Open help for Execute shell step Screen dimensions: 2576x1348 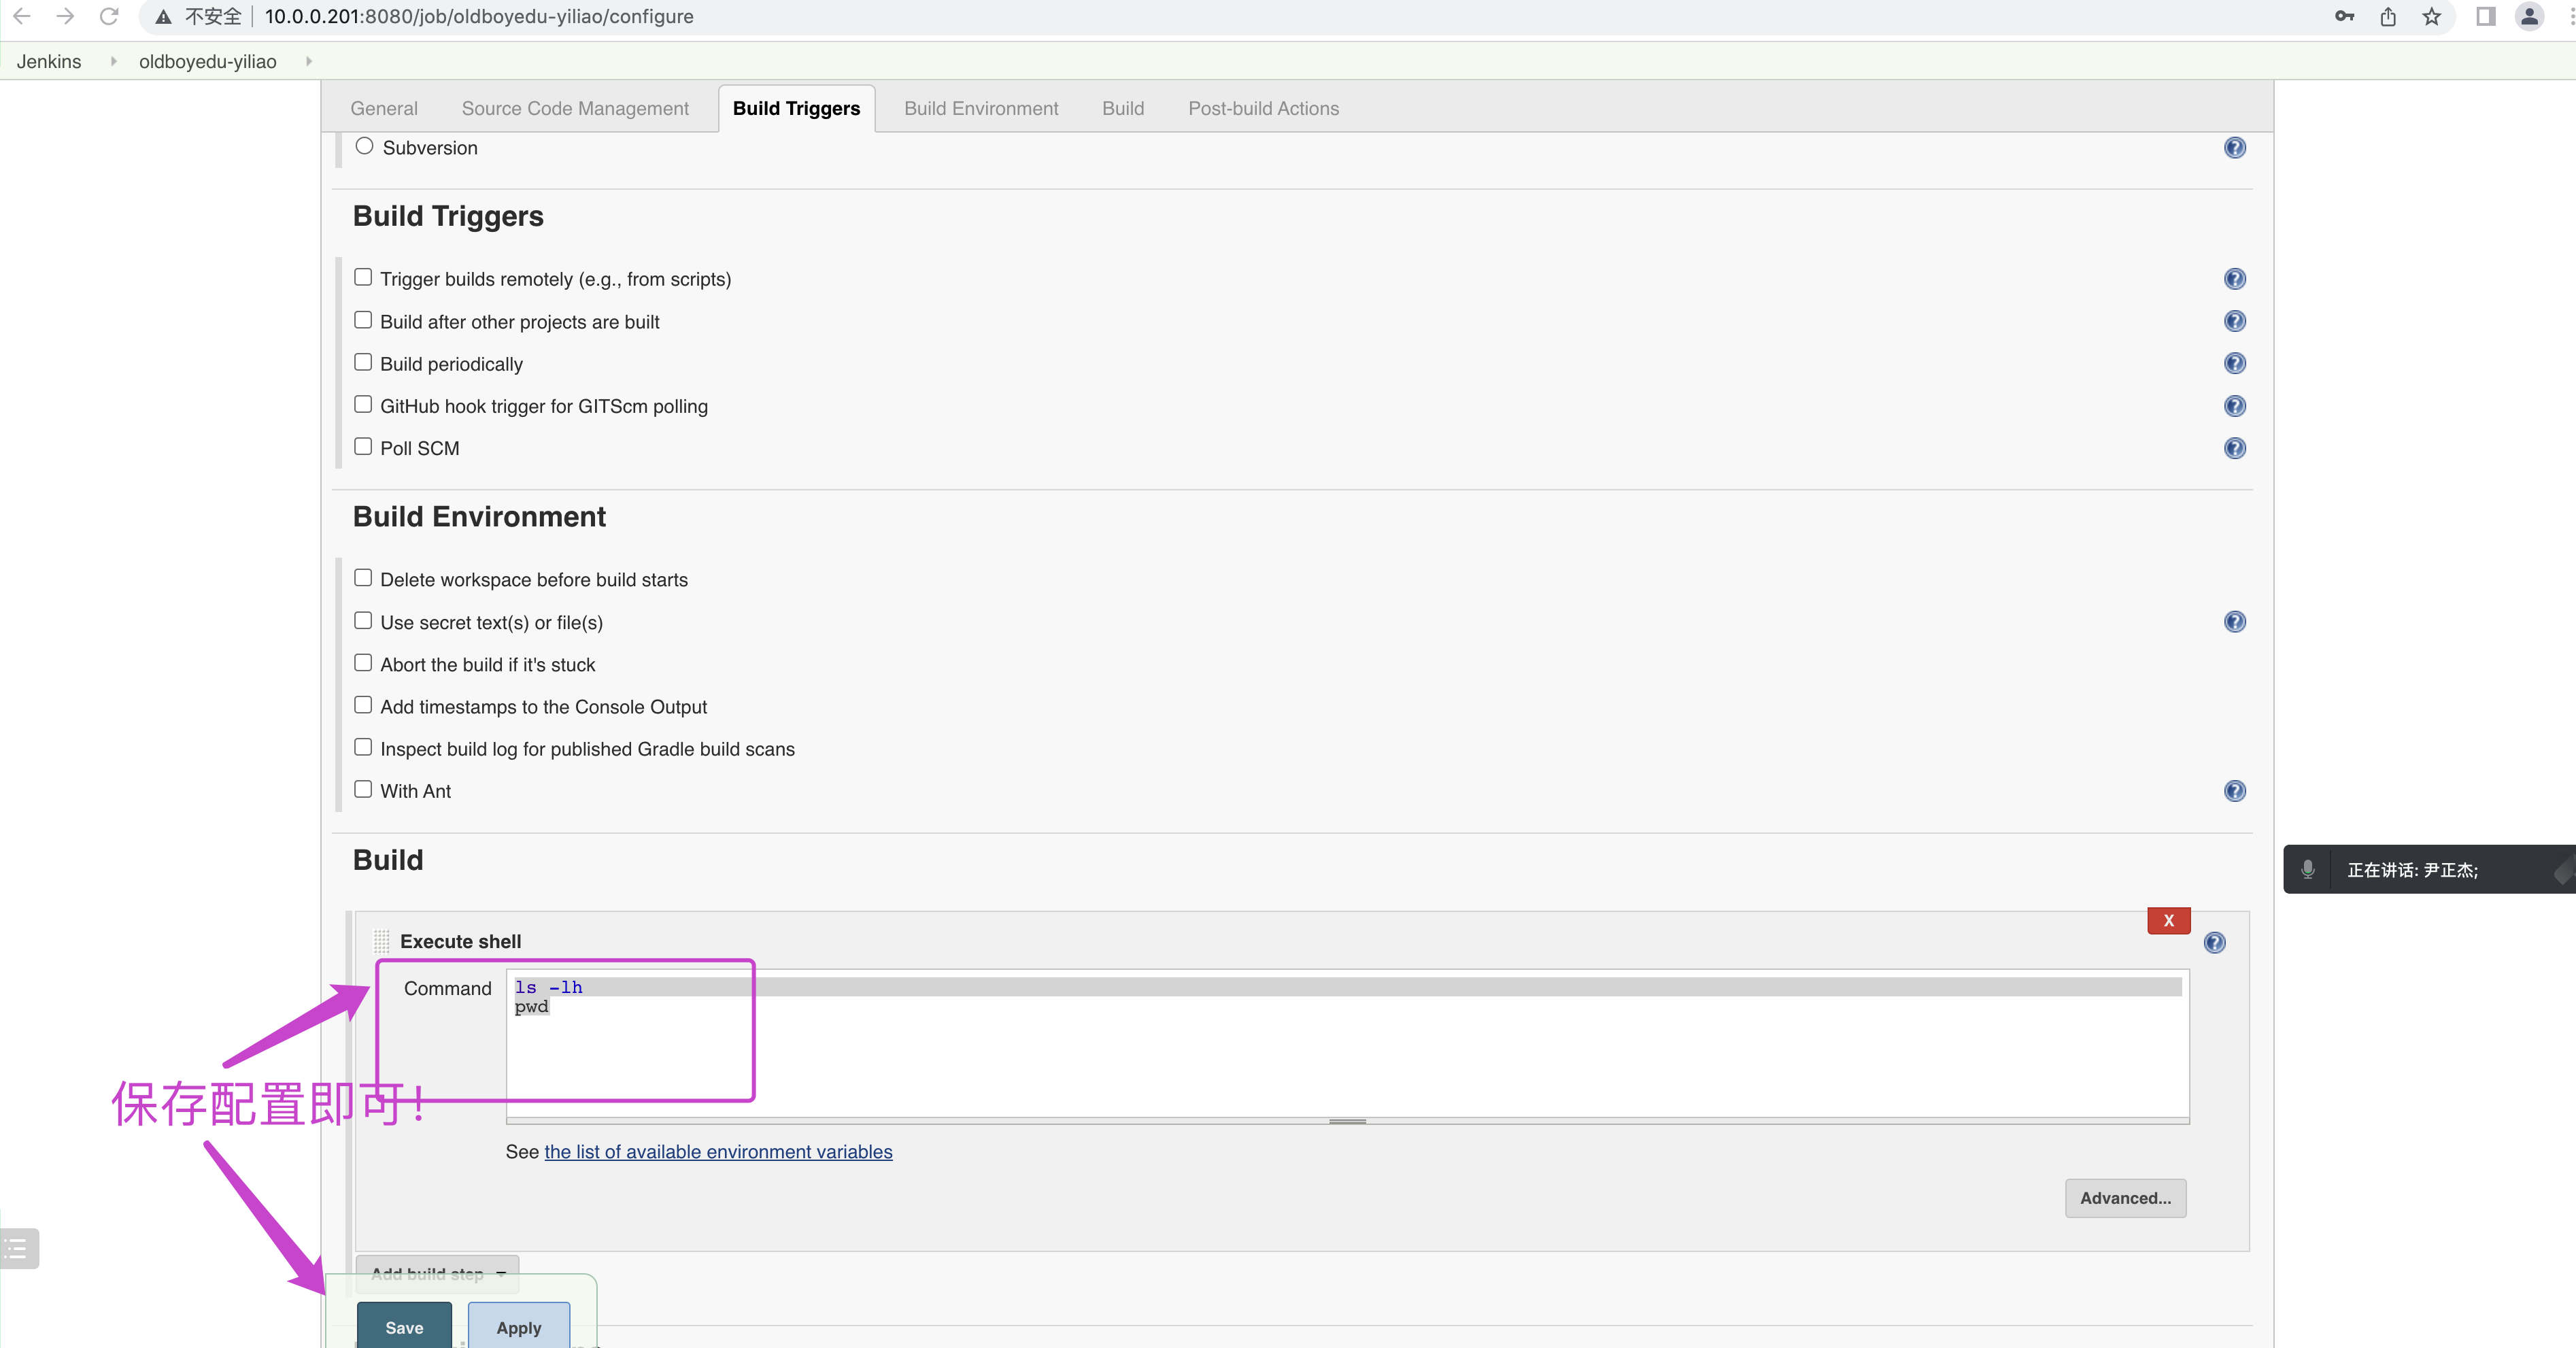tap(2214, 942)
